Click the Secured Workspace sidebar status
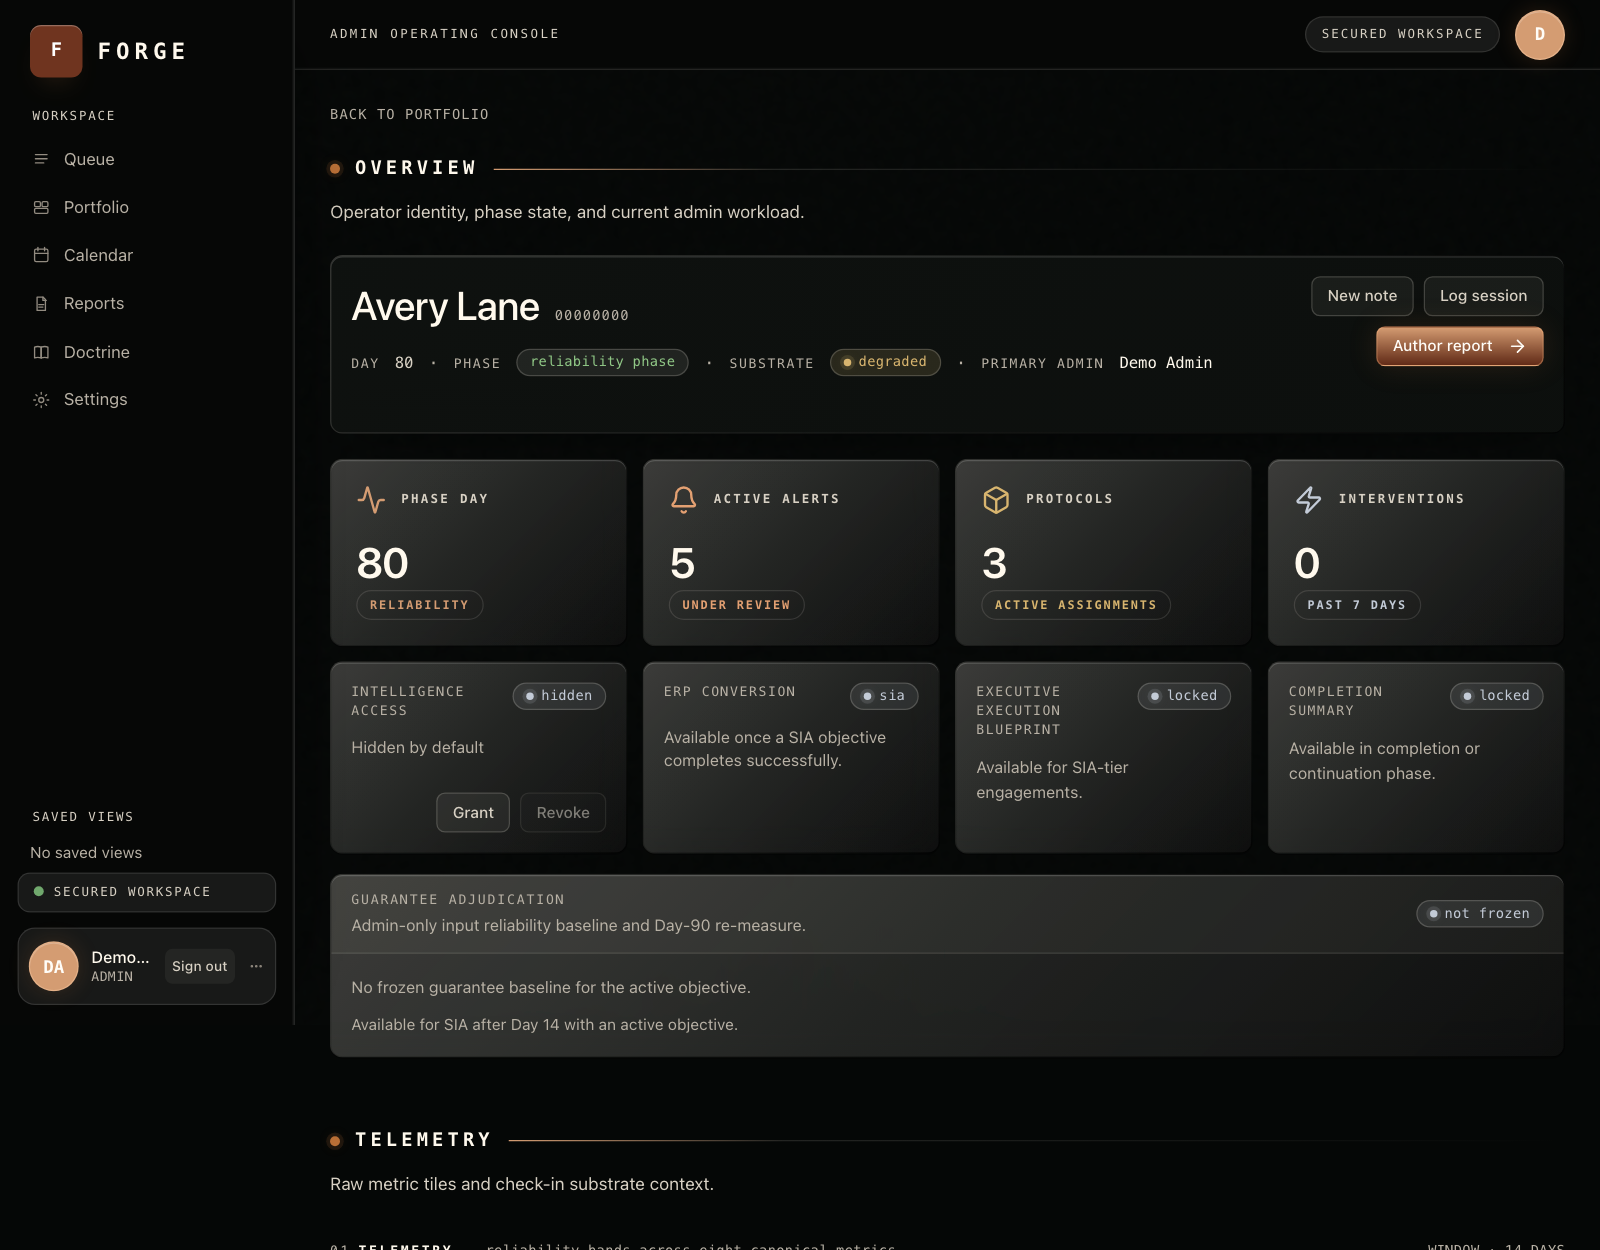The width and height of the screenshot is (1600, 1250). coord(147,892)
